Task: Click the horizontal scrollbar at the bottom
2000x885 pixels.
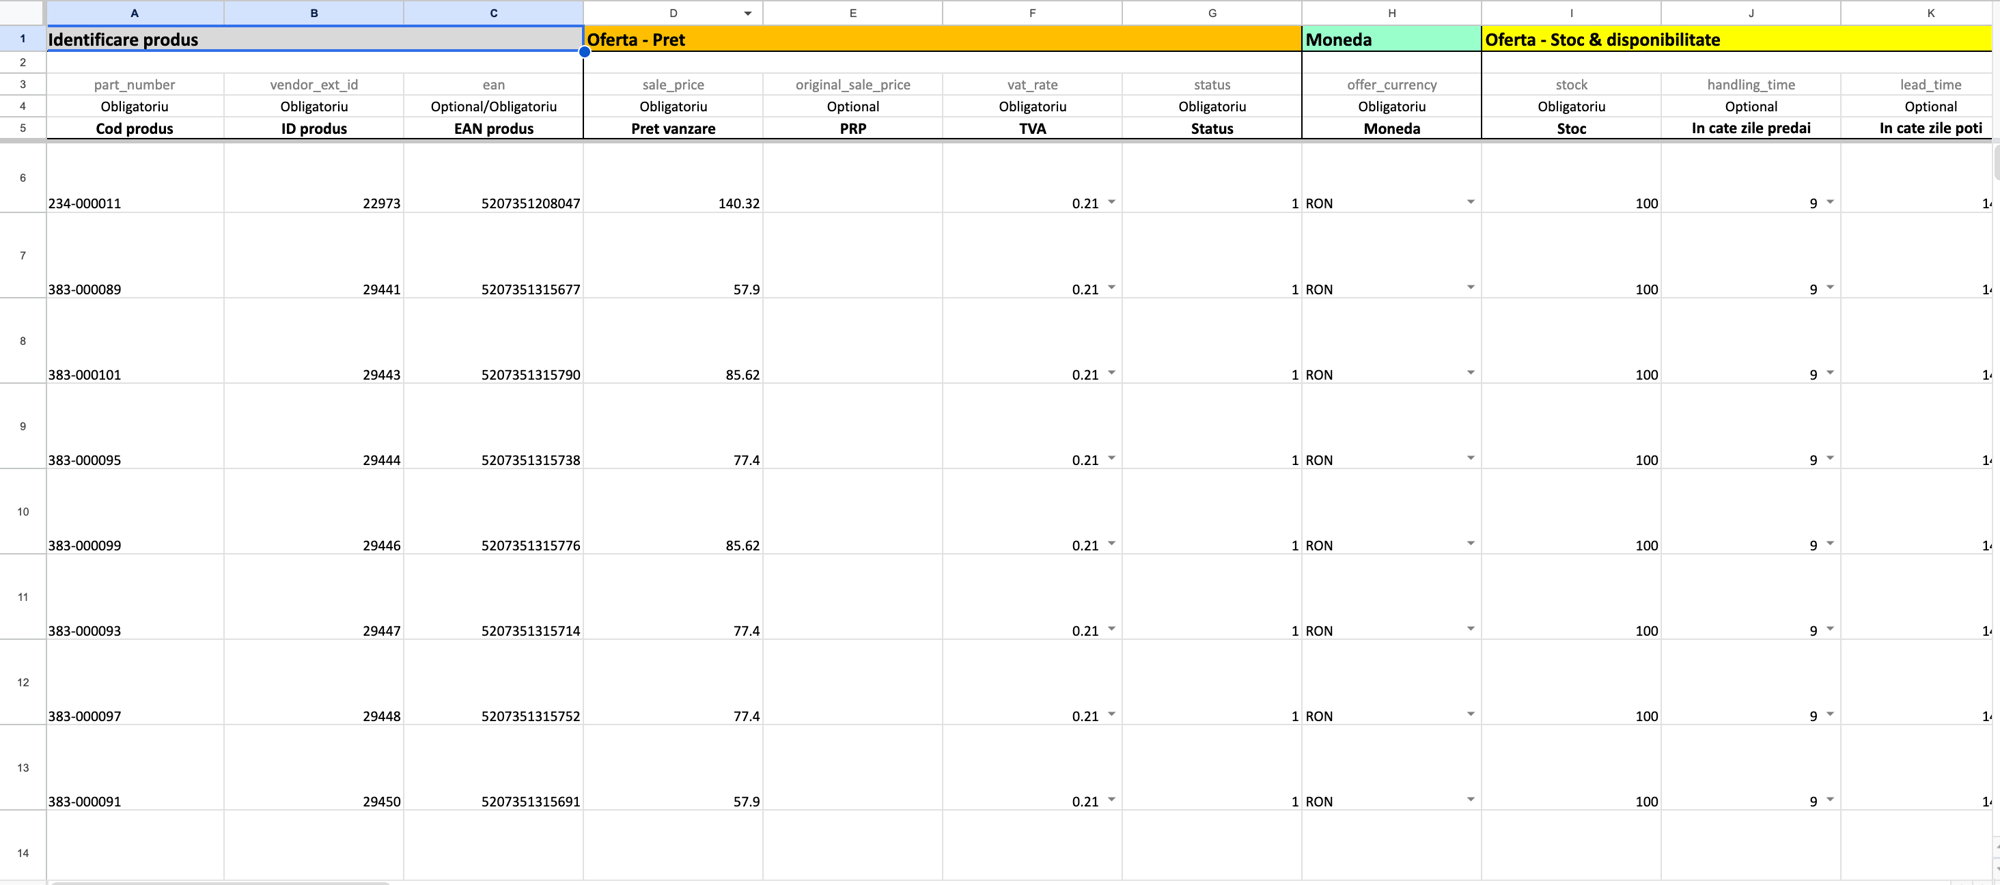Action: (x=220, y=882)
